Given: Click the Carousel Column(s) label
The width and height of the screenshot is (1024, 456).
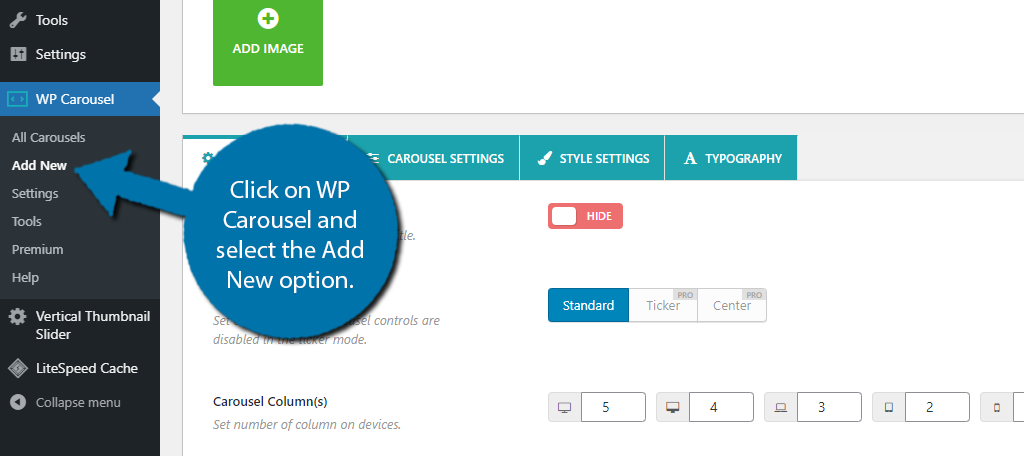Looking at the screenshot, I should [x=270, y=401].
